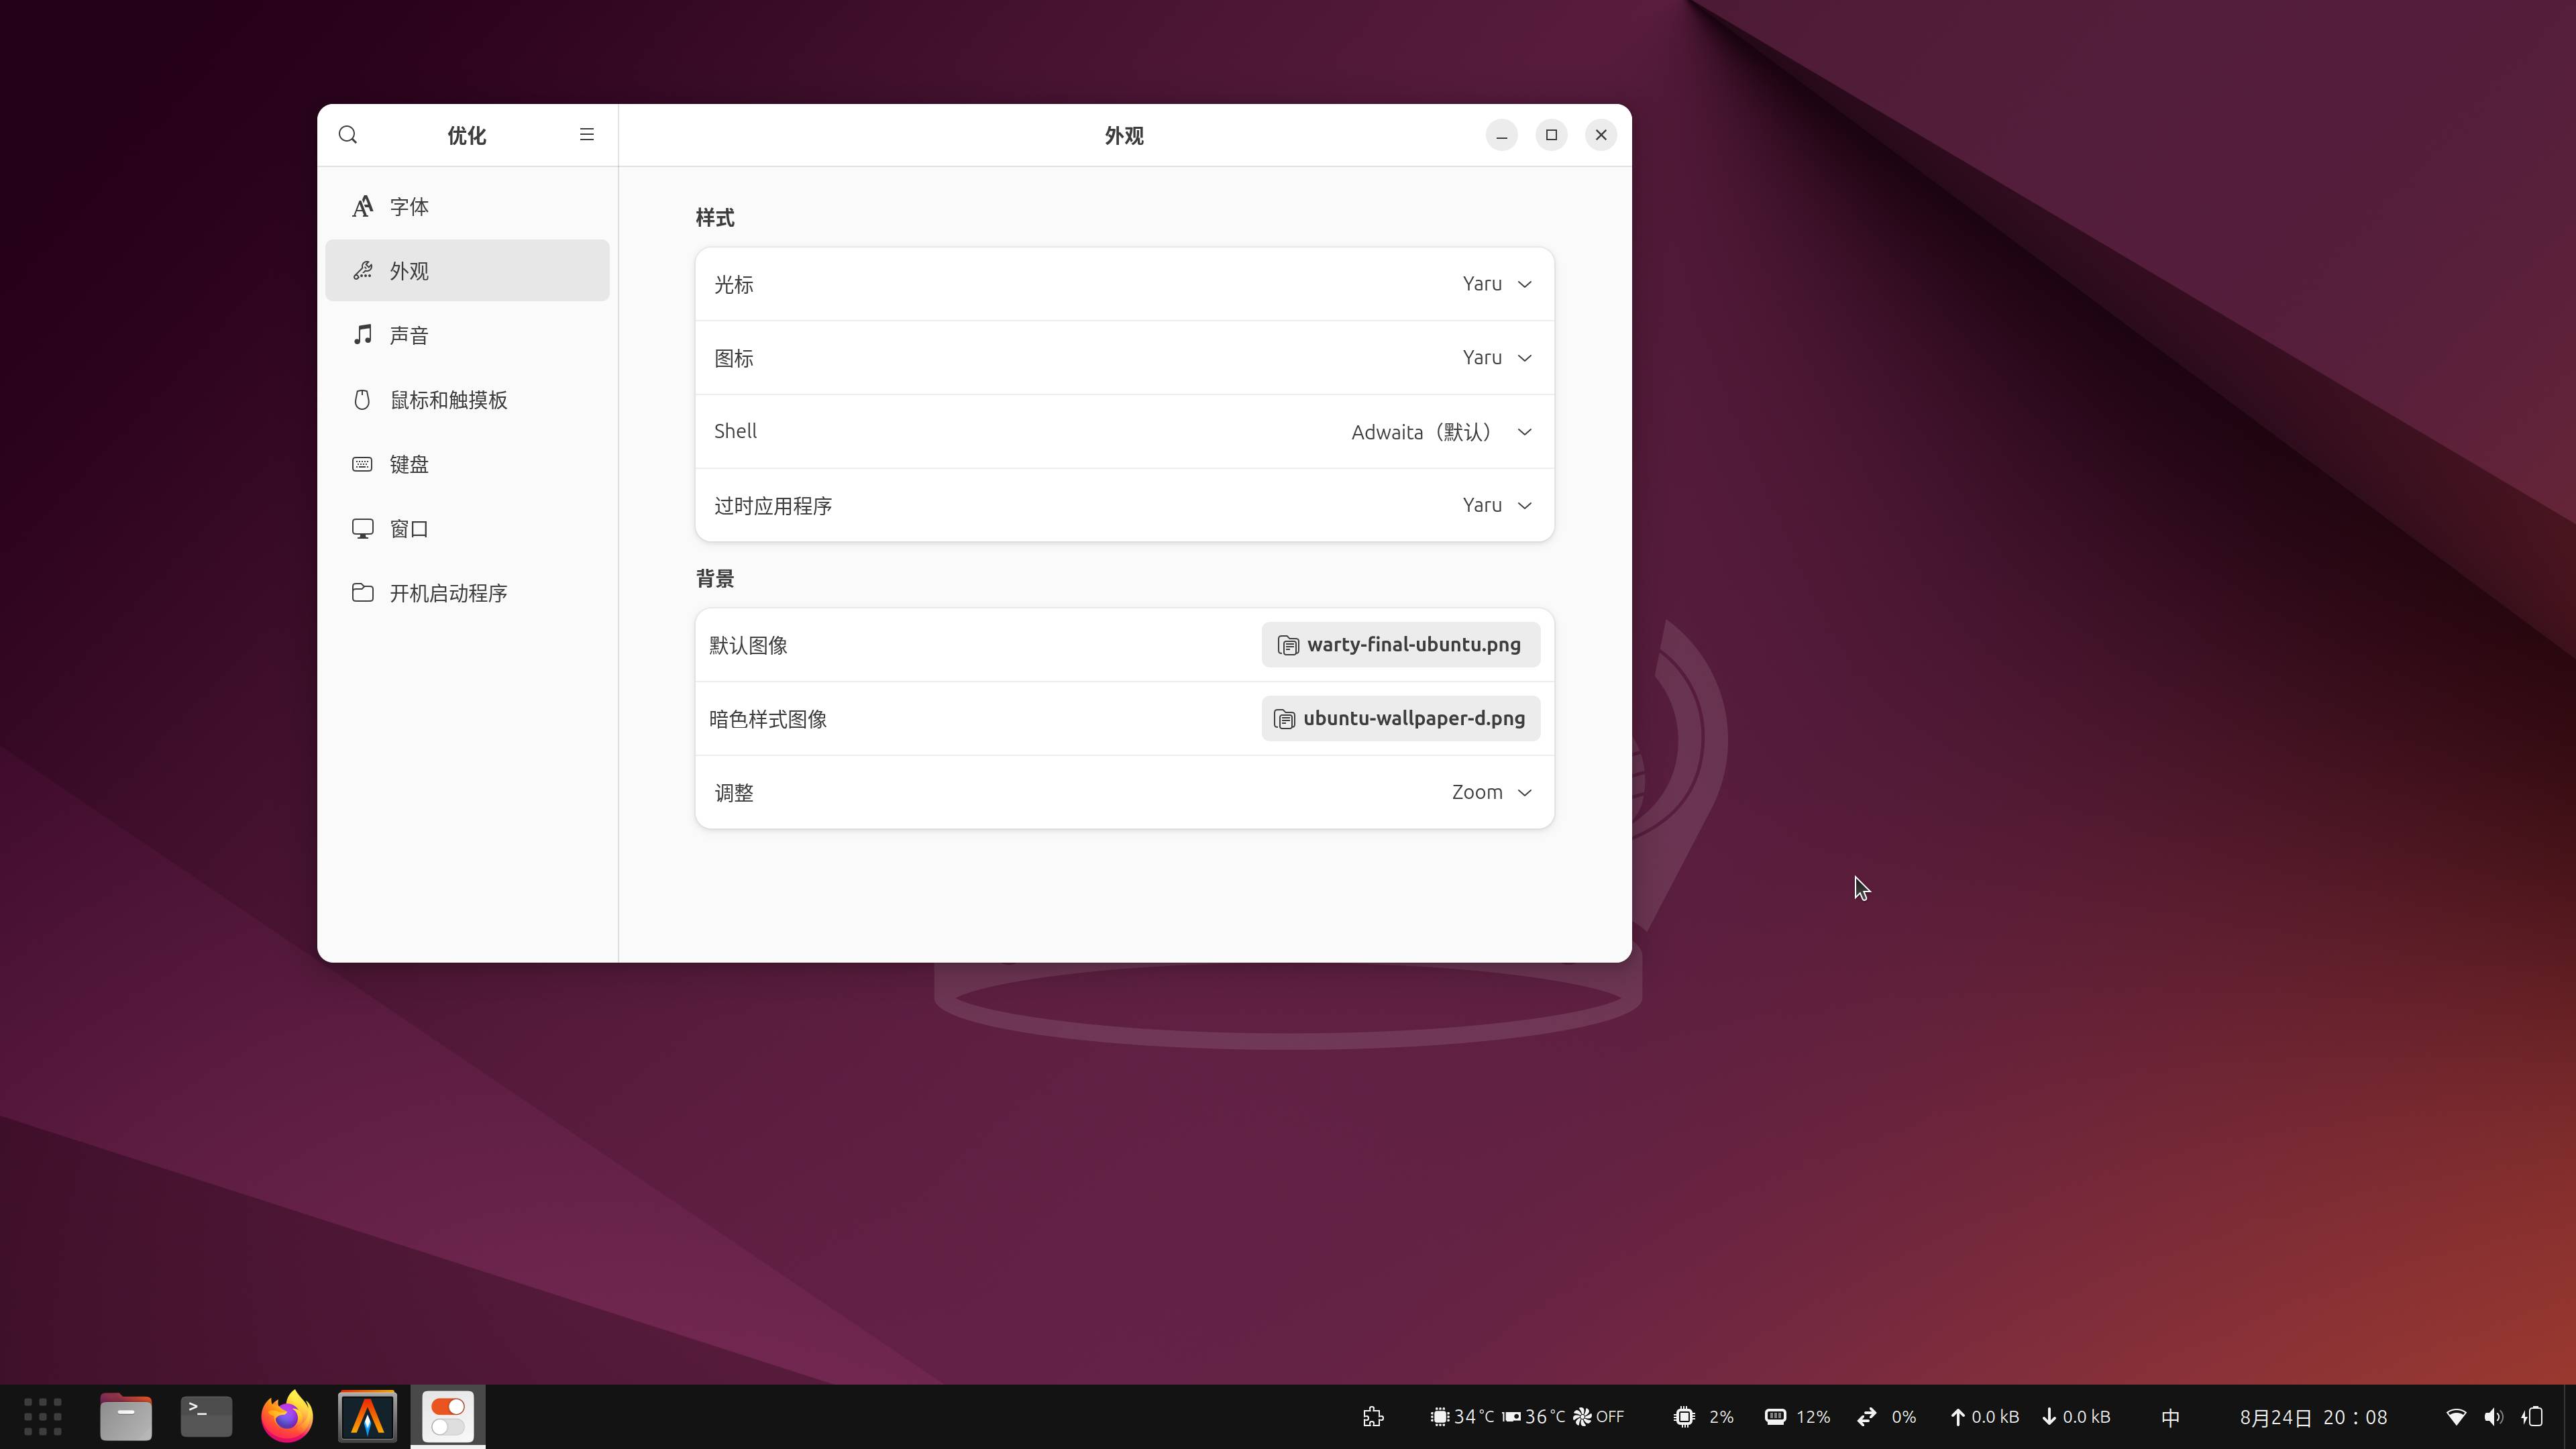Image resolution: width=2576 pixels, height=1449 pixels.
Task: Click the download speed 0.0 kB indicator
Action: 2076,1417
